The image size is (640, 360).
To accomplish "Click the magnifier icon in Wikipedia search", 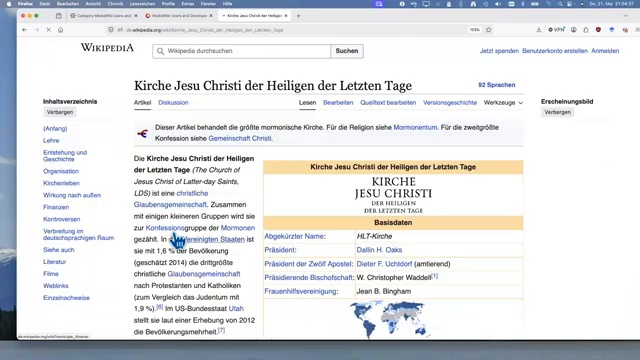I will point(160,51).
